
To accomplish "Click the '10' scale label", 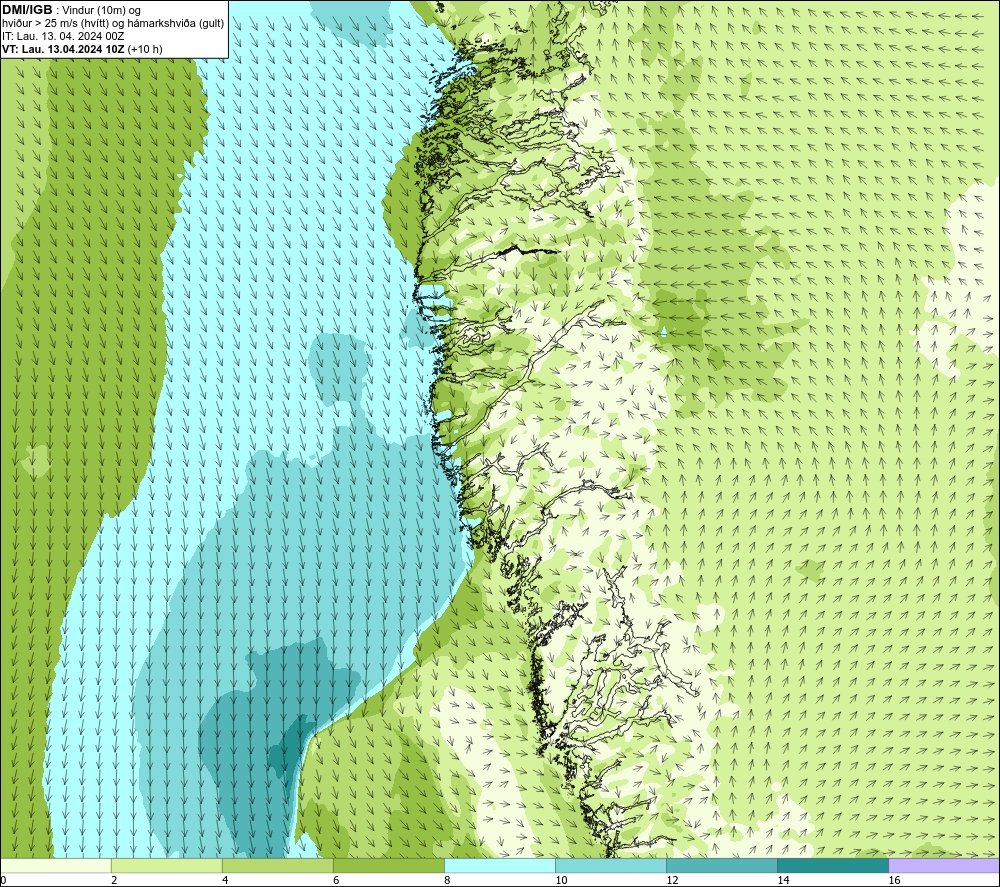I will [x=561, y=880].
